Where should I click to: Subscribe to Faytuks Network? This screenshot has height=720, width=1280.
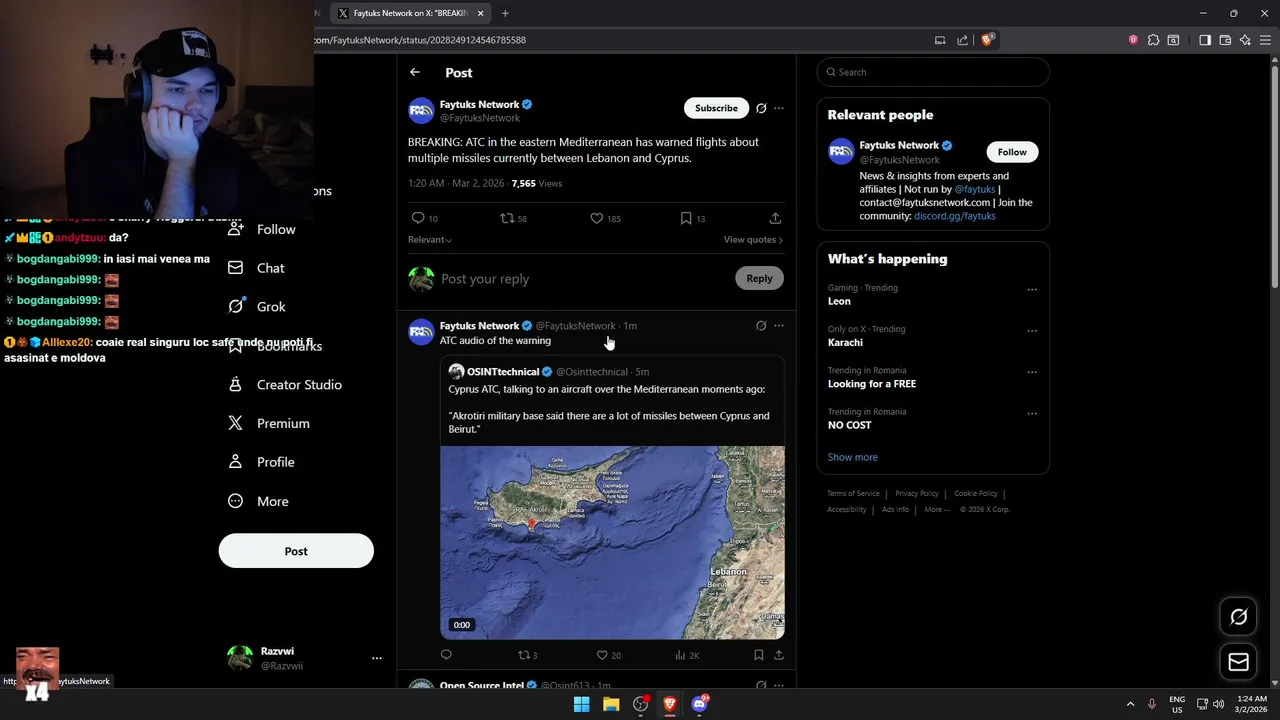pyautogui.click(x=716, y=108)
